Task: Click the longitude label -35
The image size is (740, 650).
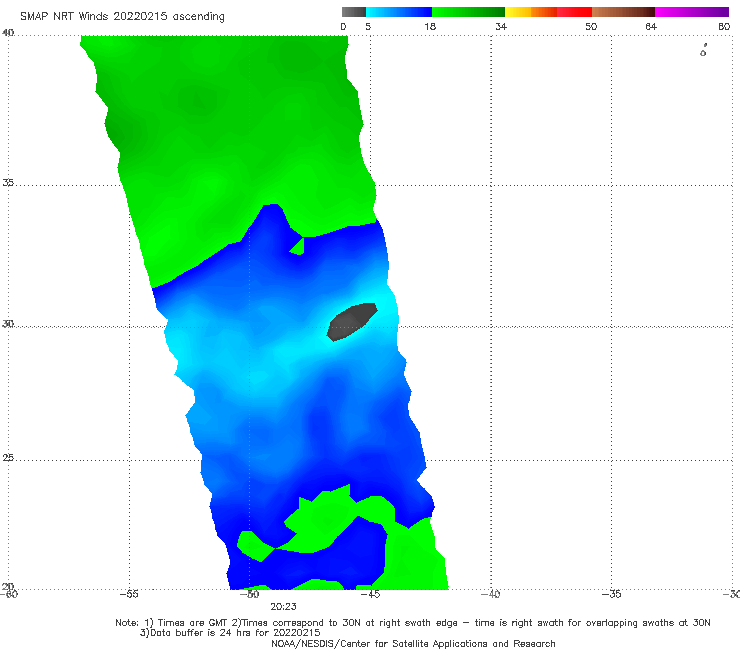Action: tap(612, 594)
